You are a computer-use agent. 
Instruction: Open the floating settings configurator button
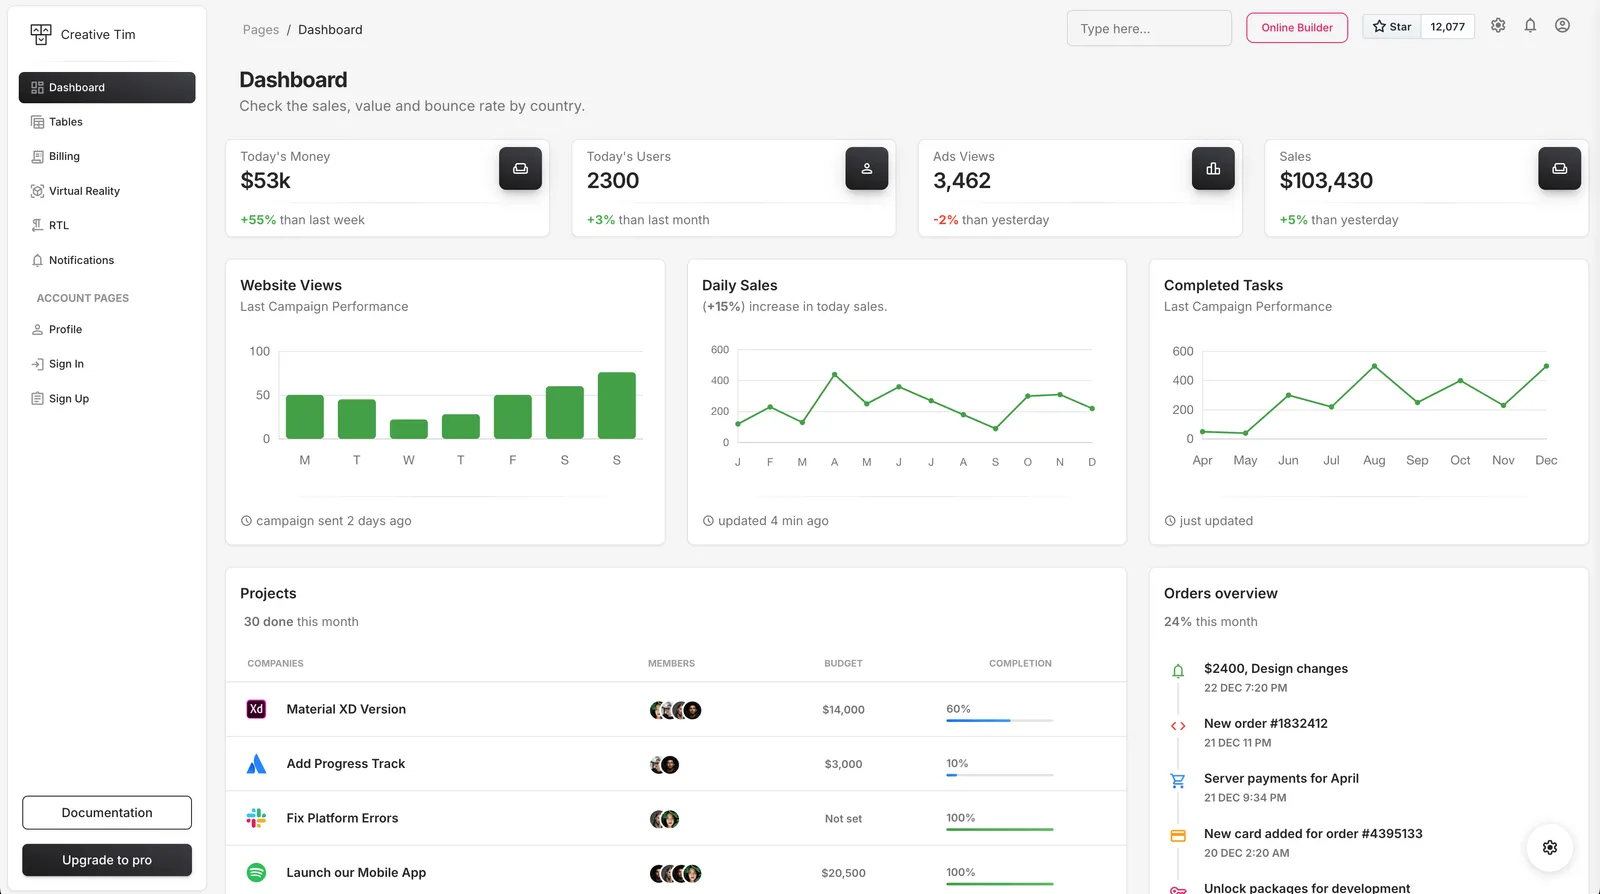[1550, 847]
